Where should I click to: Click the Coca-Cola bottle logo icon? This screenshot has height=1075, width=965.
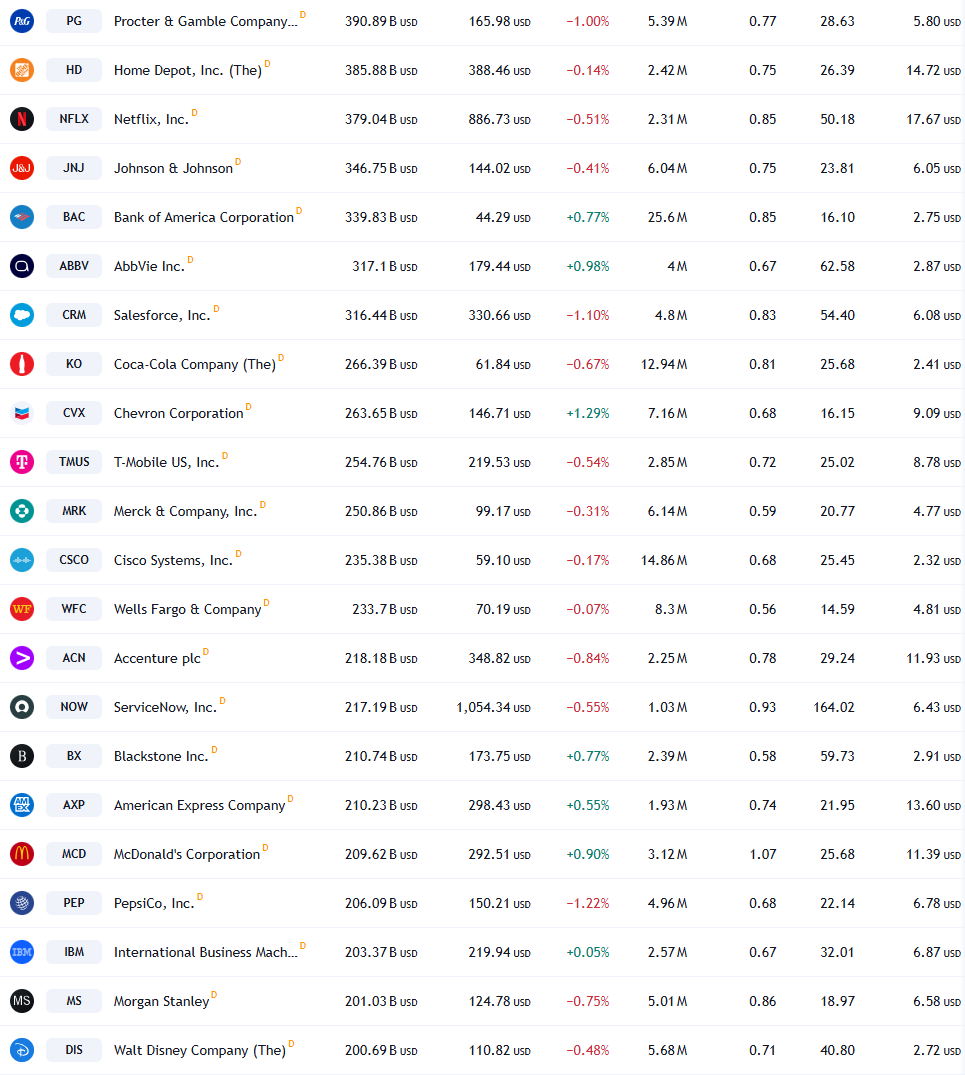(x=22, y=364)
